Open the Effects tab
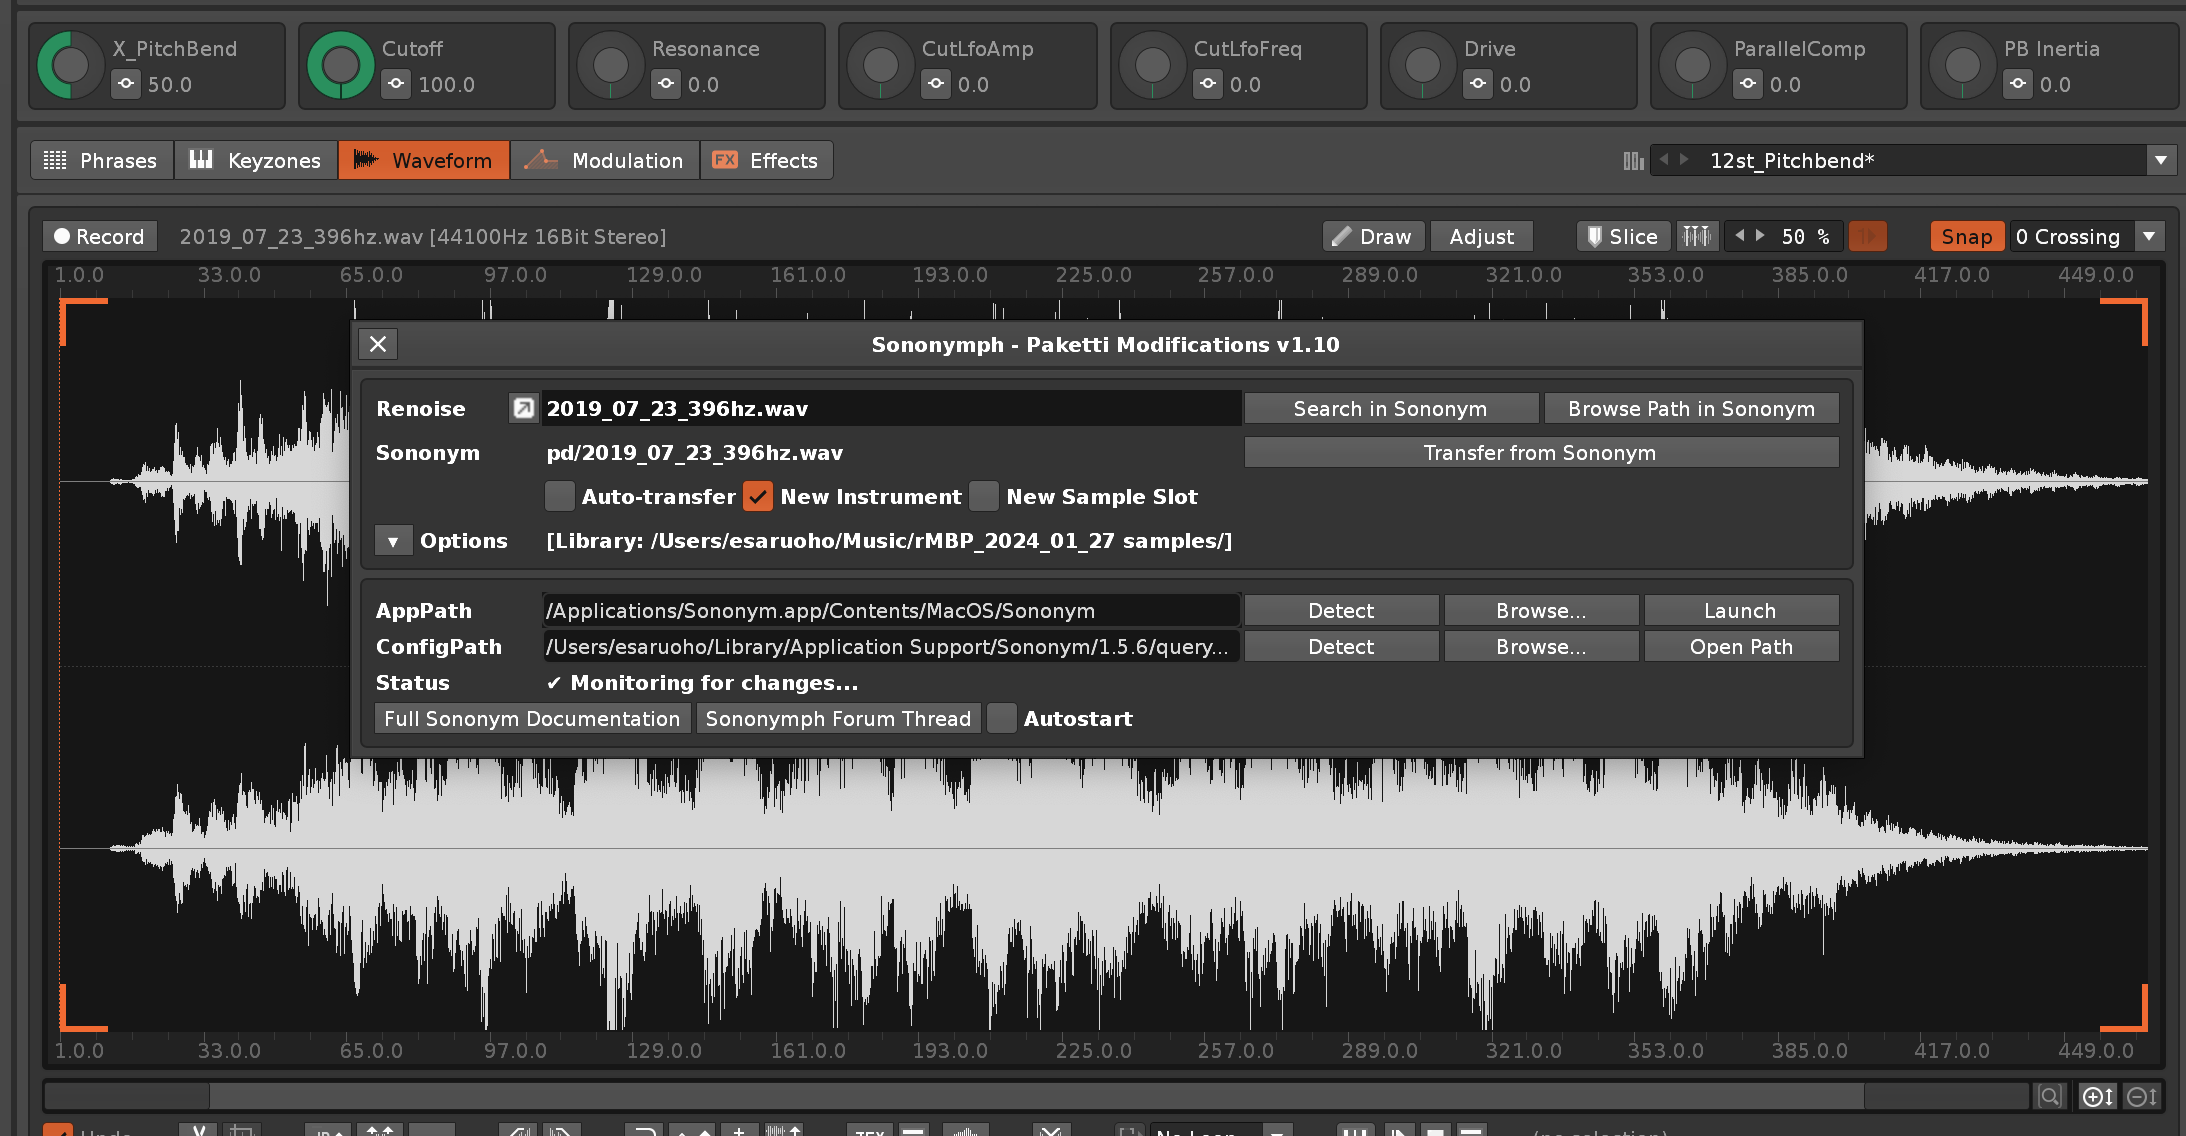 pyautogui.click(x=766, y=160)
